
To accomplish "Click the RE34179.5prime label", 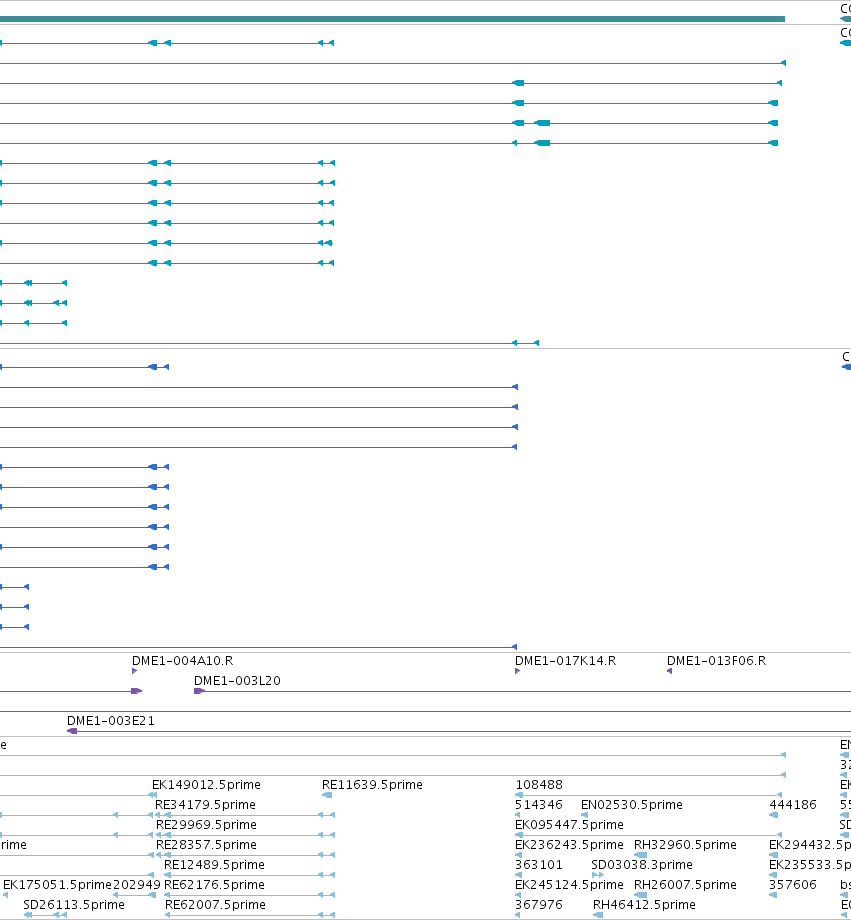I will click(205, 804).
